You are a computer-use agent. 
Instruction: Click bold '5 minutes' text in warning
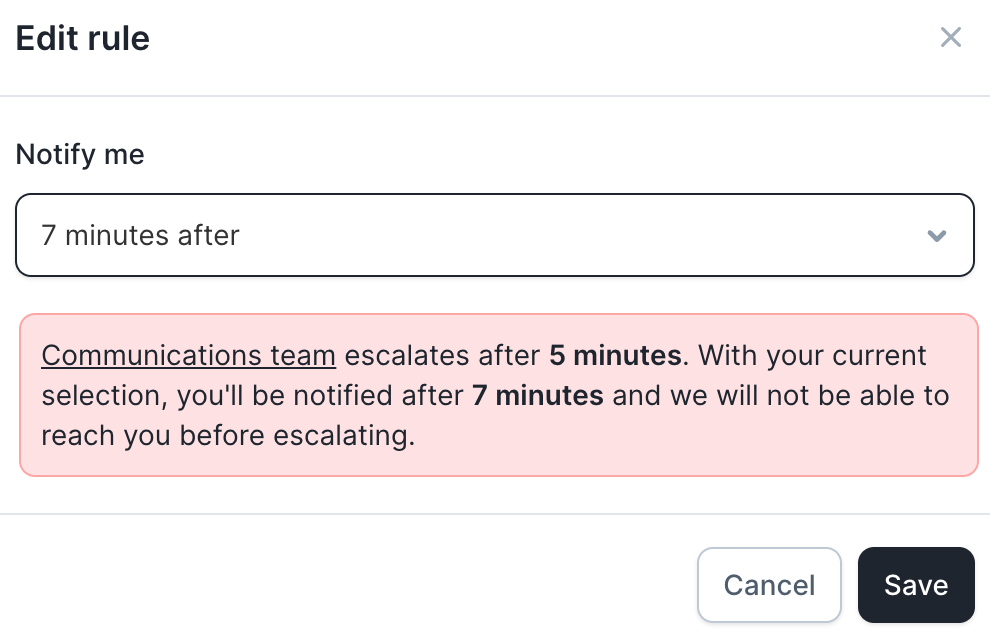tap(616, 355)
